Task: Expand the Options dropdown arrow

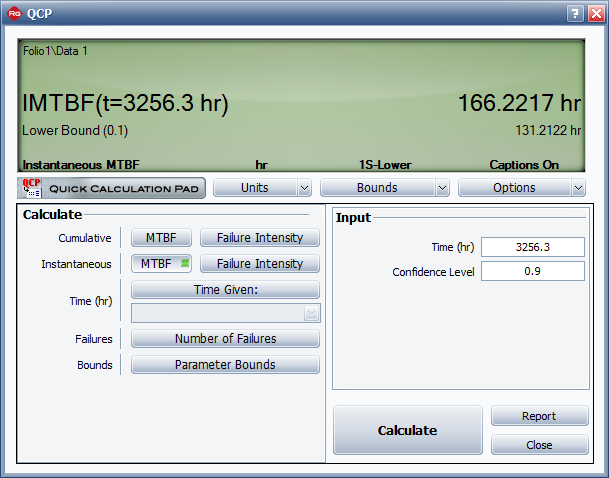Action: (578, 188)
